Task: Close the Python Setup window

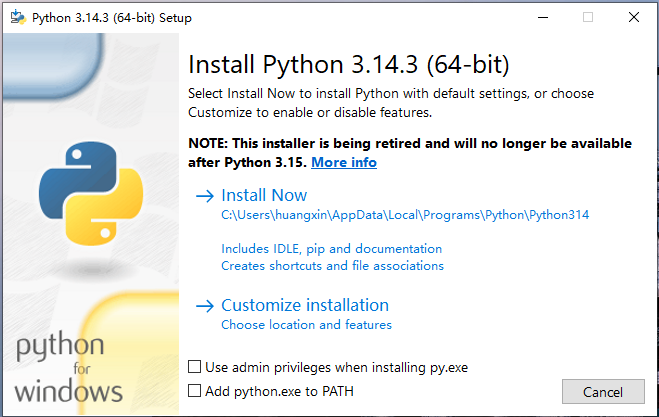Action: click(633, 17)
